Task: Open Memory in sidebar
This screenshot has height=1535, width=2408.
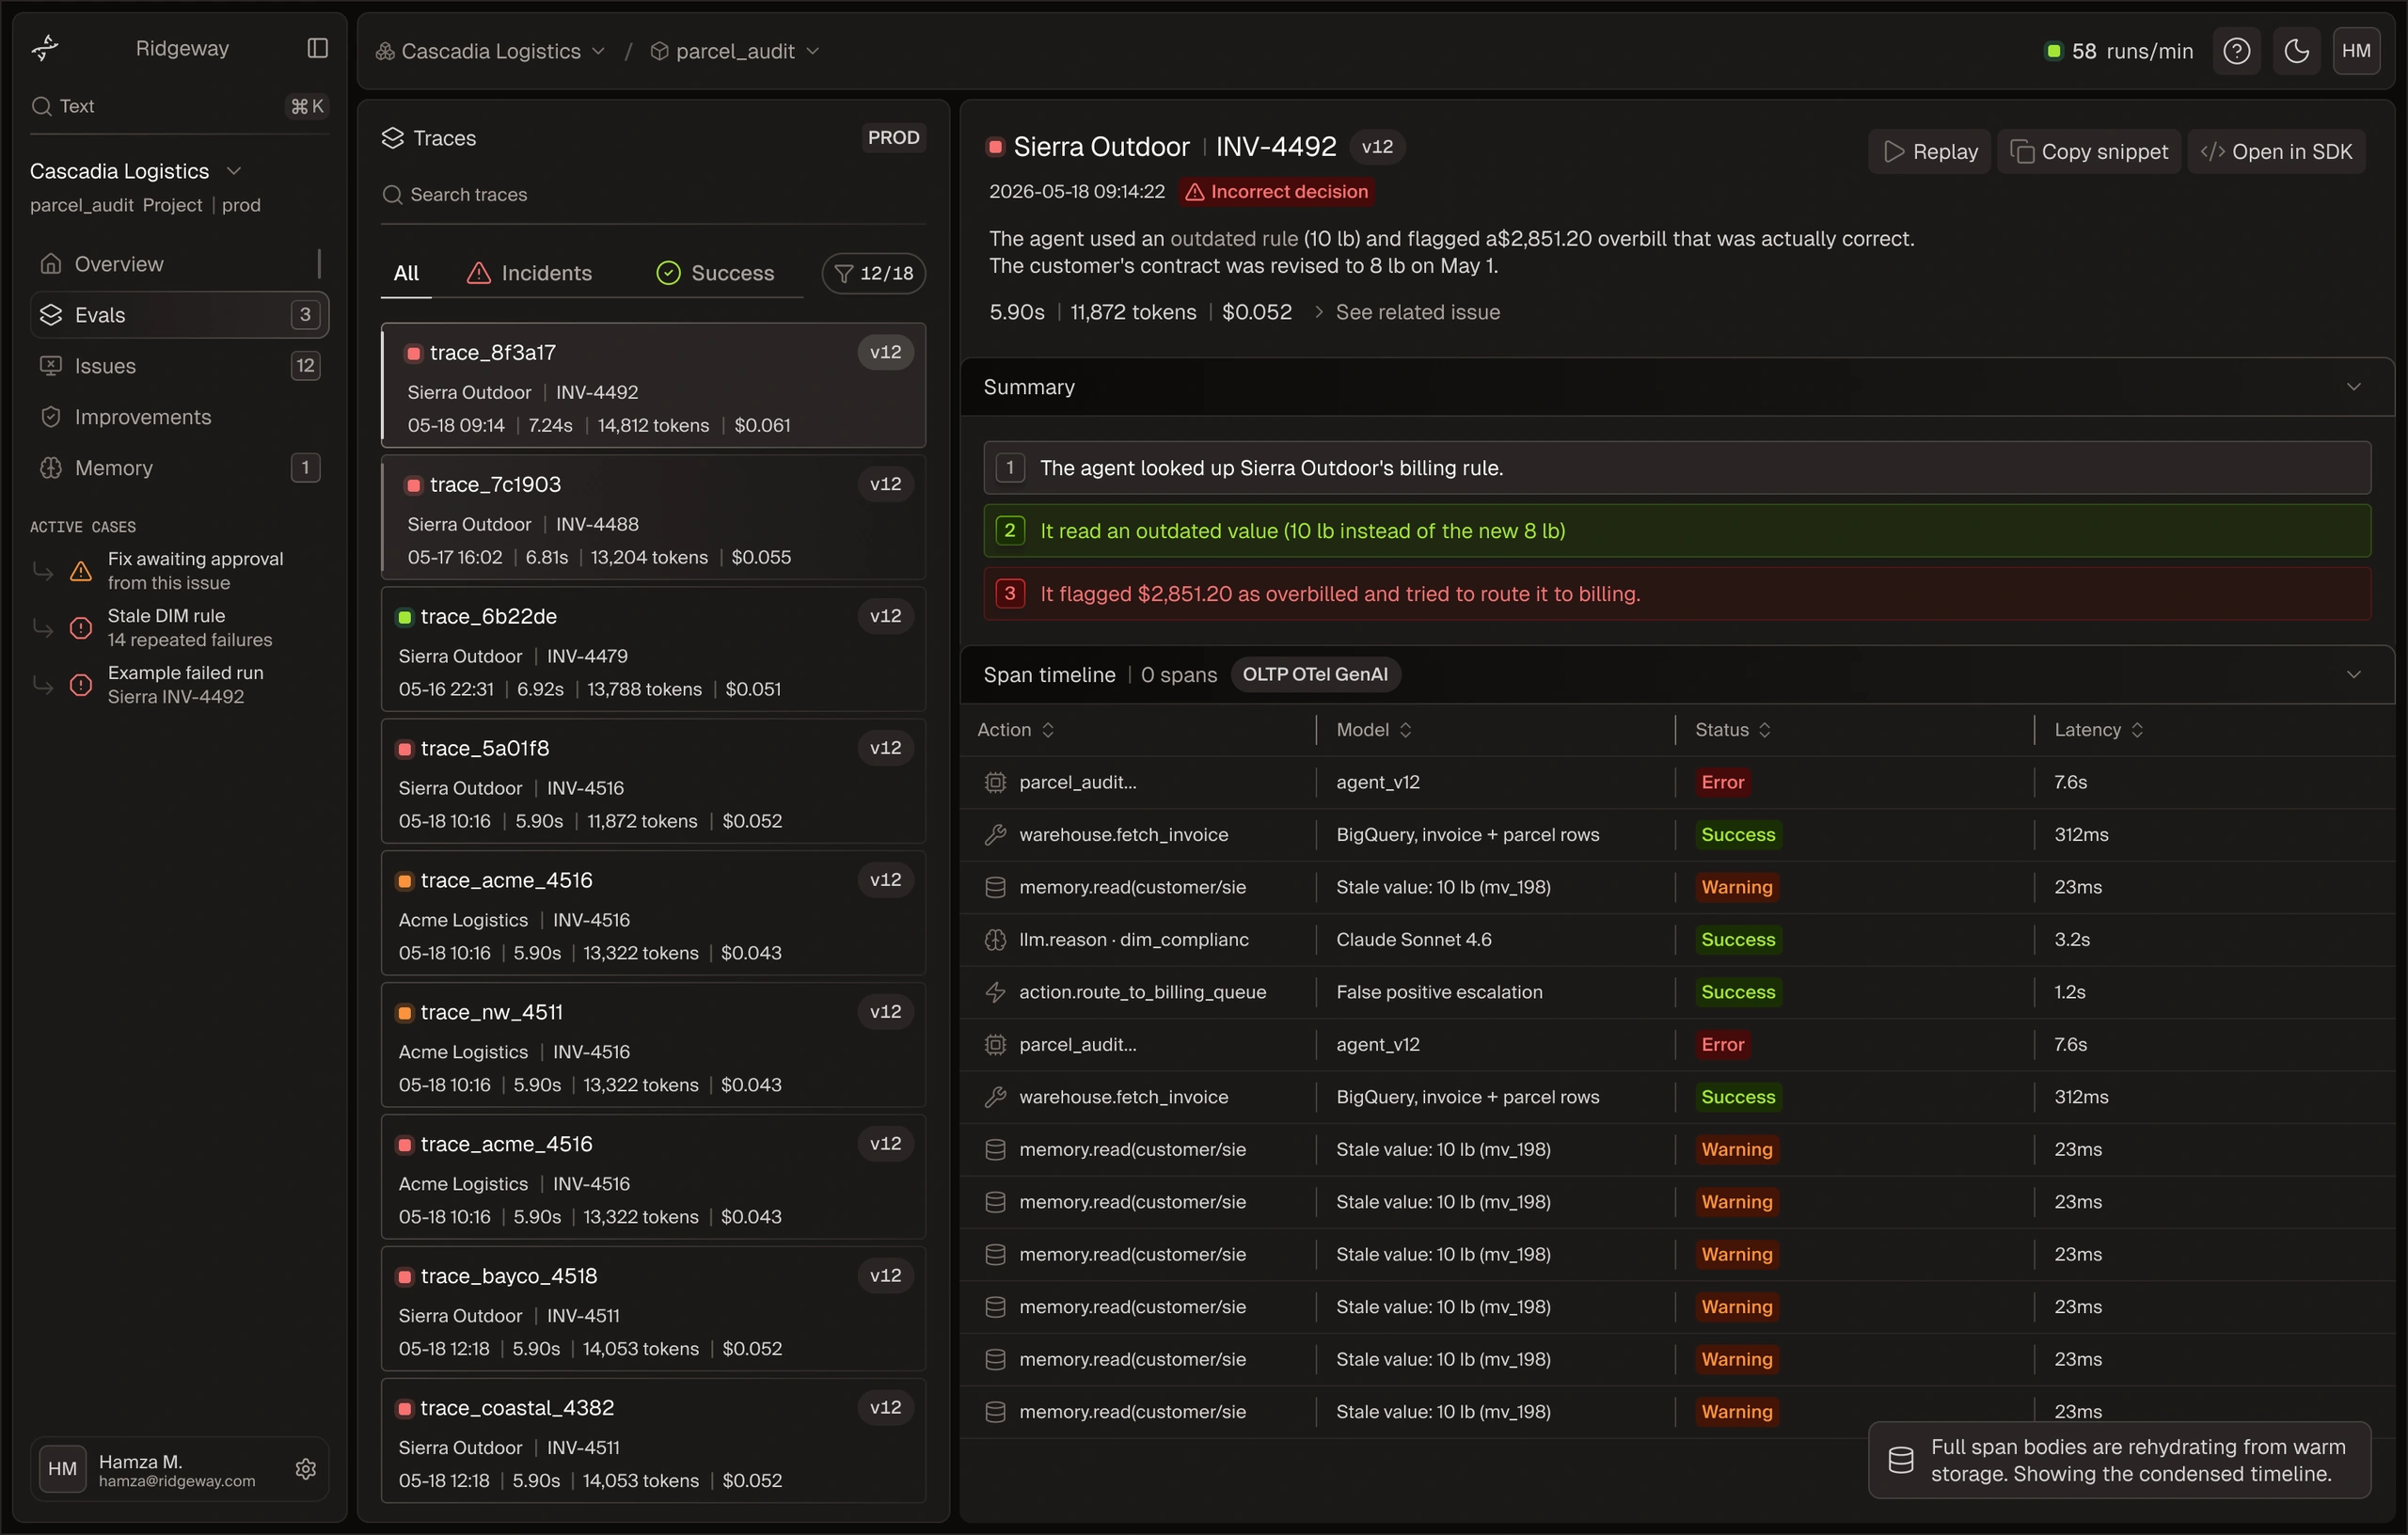Action: (179, 468)
